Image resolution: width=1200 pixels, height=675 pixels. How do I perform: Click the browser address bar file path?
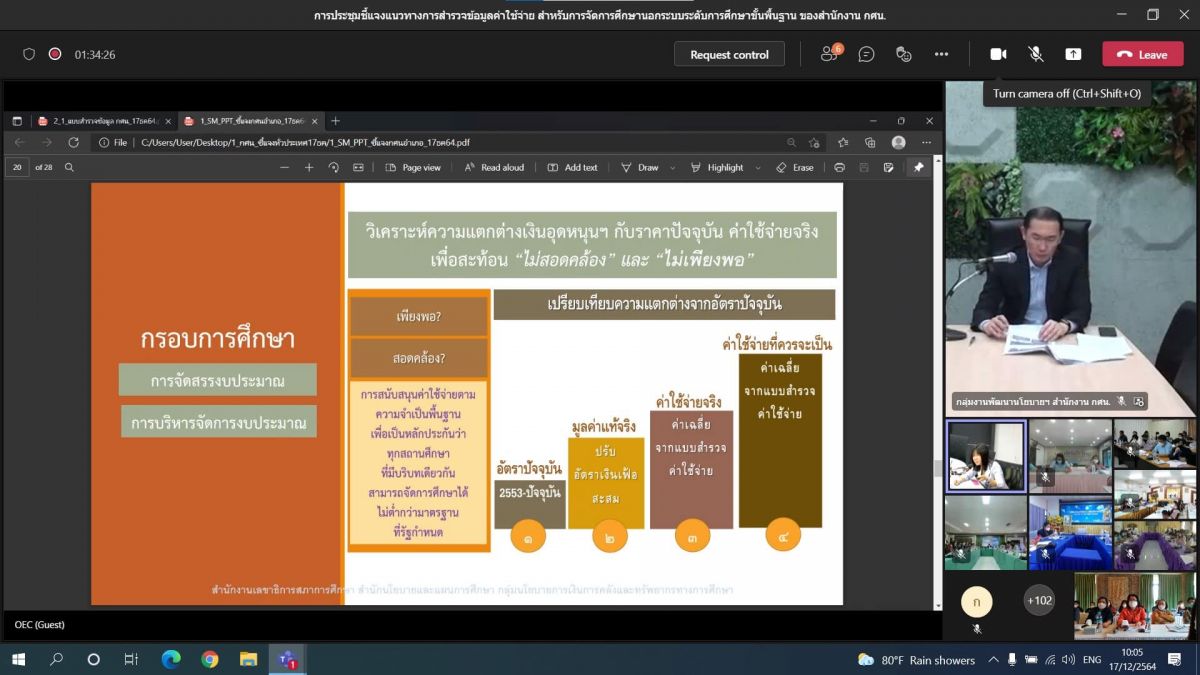tap(305, 143)
